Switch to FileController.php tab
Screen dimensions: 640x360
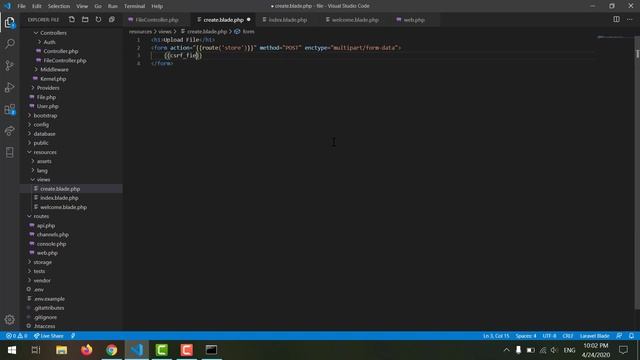click(156, 20)
